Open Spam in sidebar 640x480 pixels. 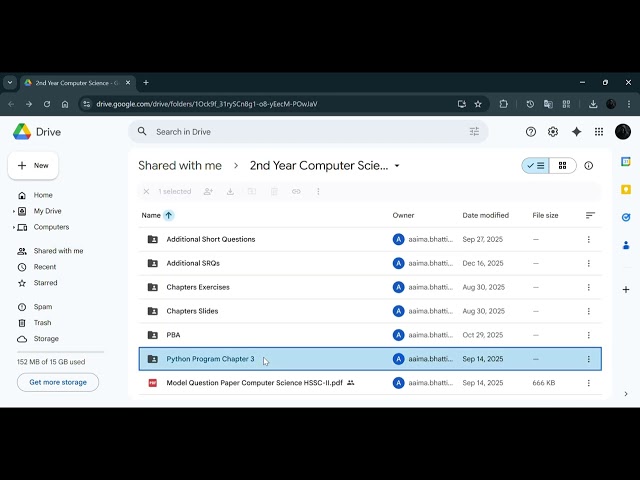pyautogui.click(x=42, y=307)
